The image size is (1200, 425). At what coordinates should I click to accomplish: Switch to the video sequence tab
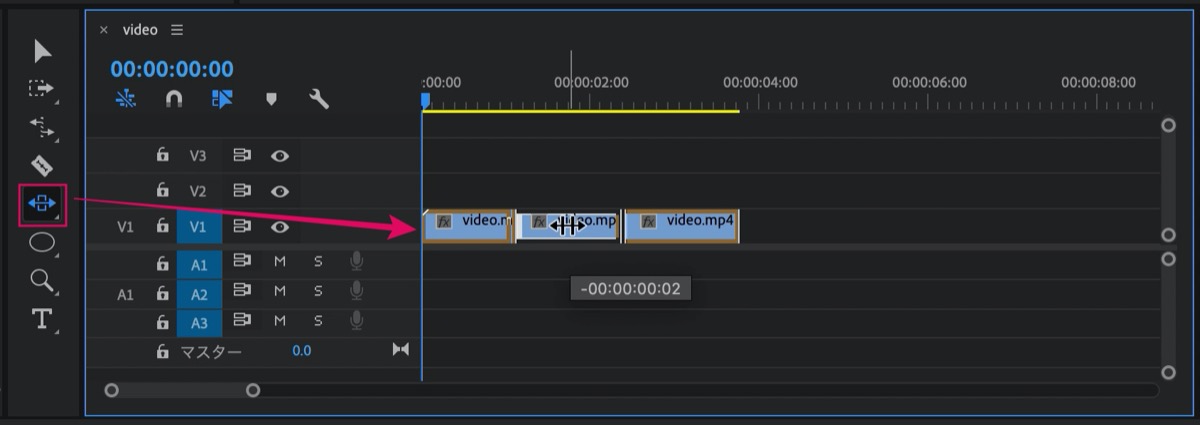(140, 30)
